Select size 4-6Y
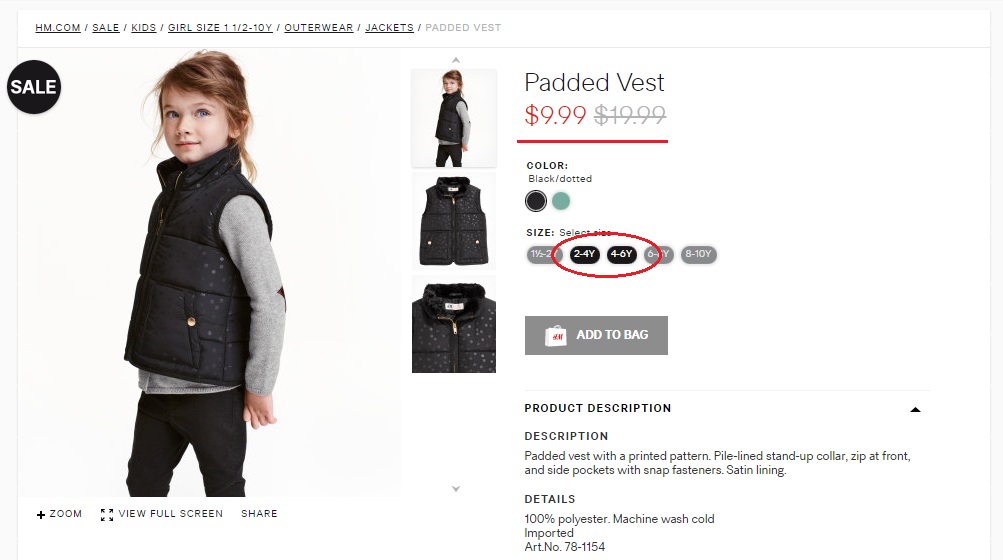 (x=621, y=254)
